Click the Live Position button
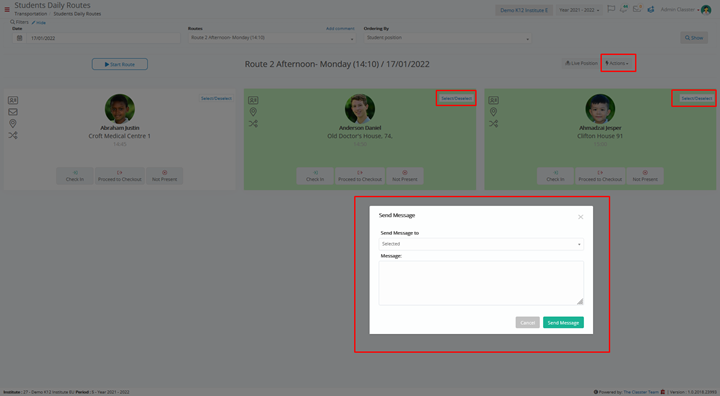Viewport: 720px width, 396px height. [x=581, y=63]
